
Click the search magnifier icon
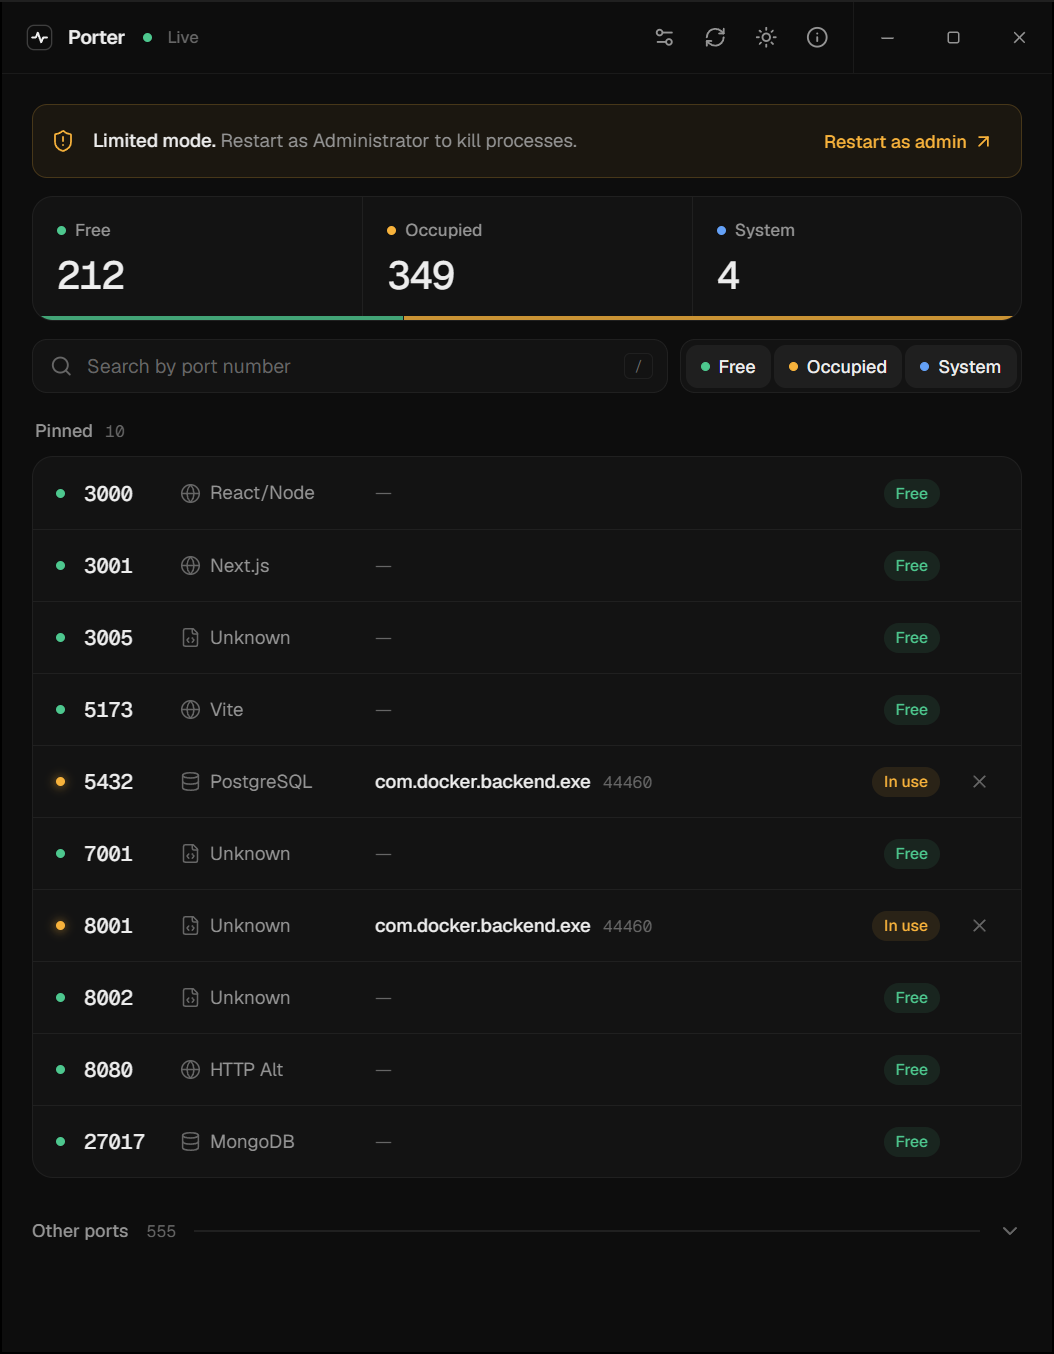click(x=61, y=366)
